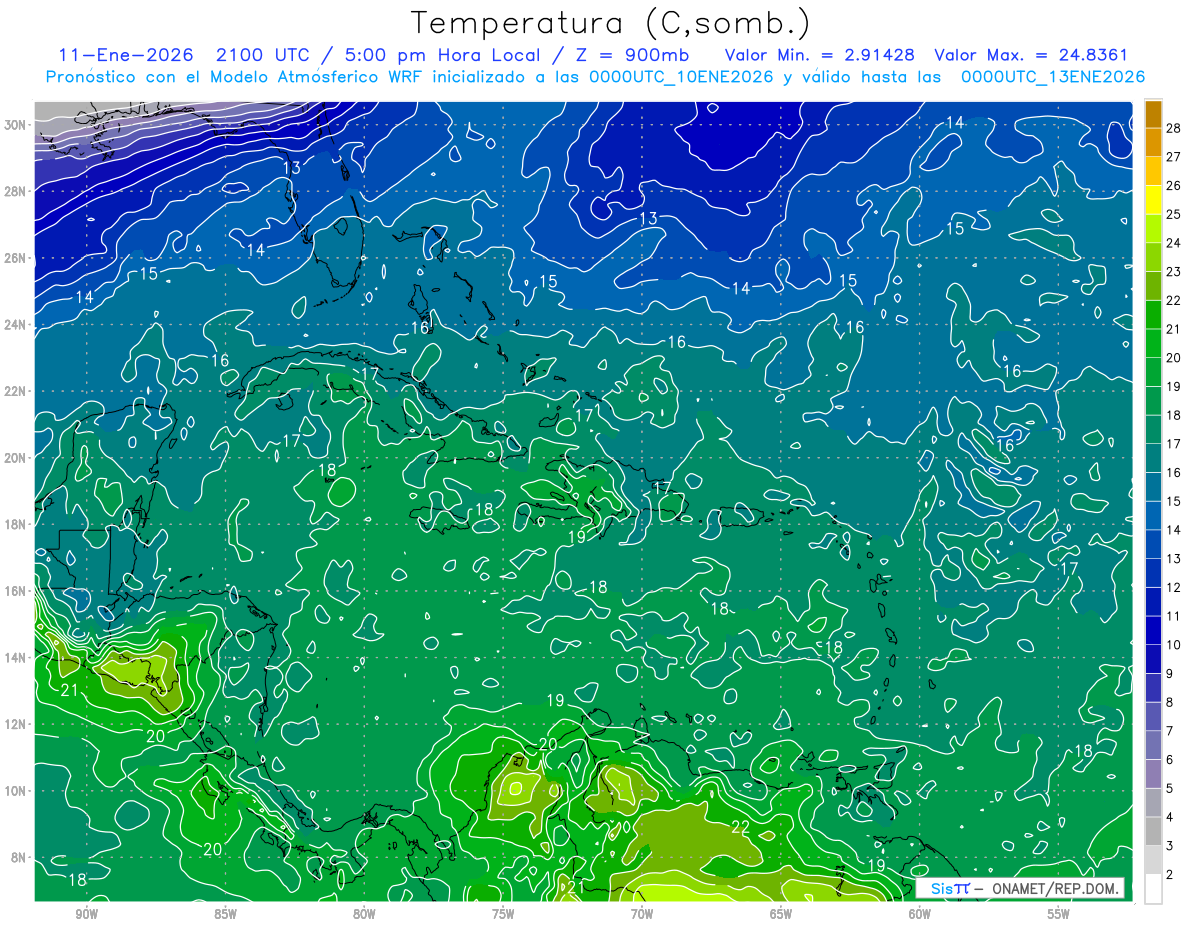
Task: Click latitude axis label "18N"
Action: 17,524
